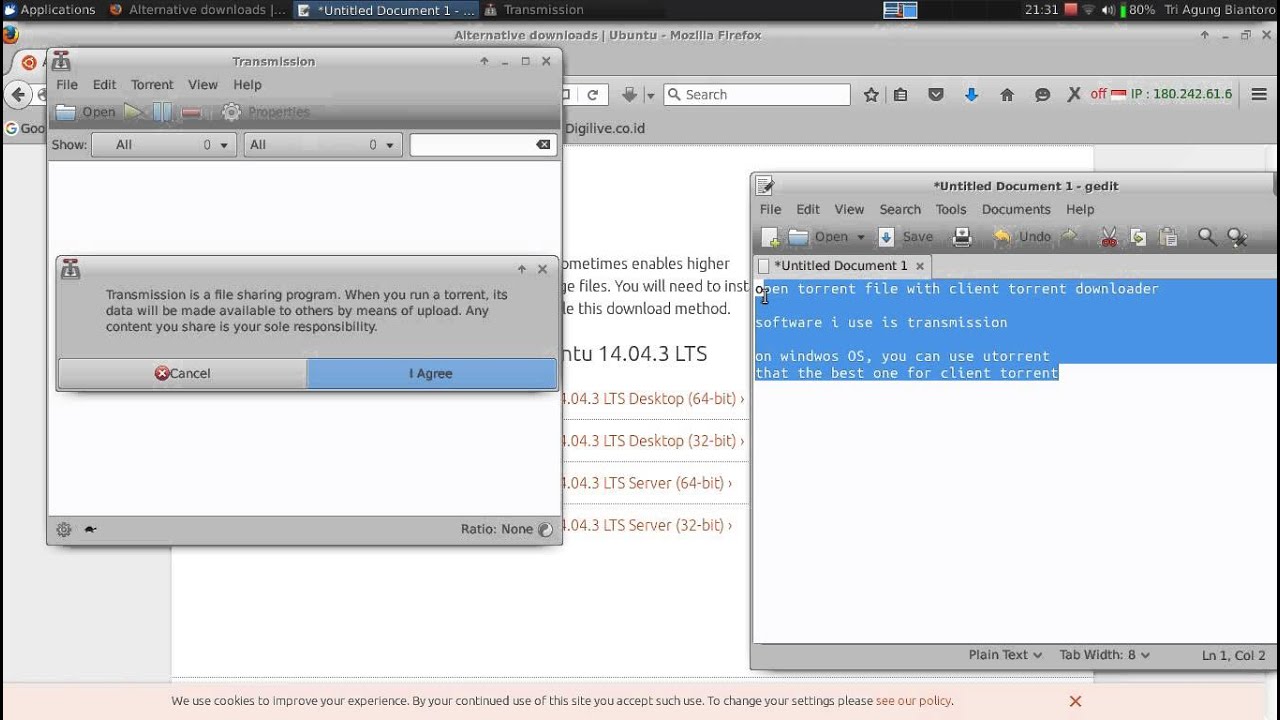
Task: Click gedit Open folder button
Action: point(818,237)
